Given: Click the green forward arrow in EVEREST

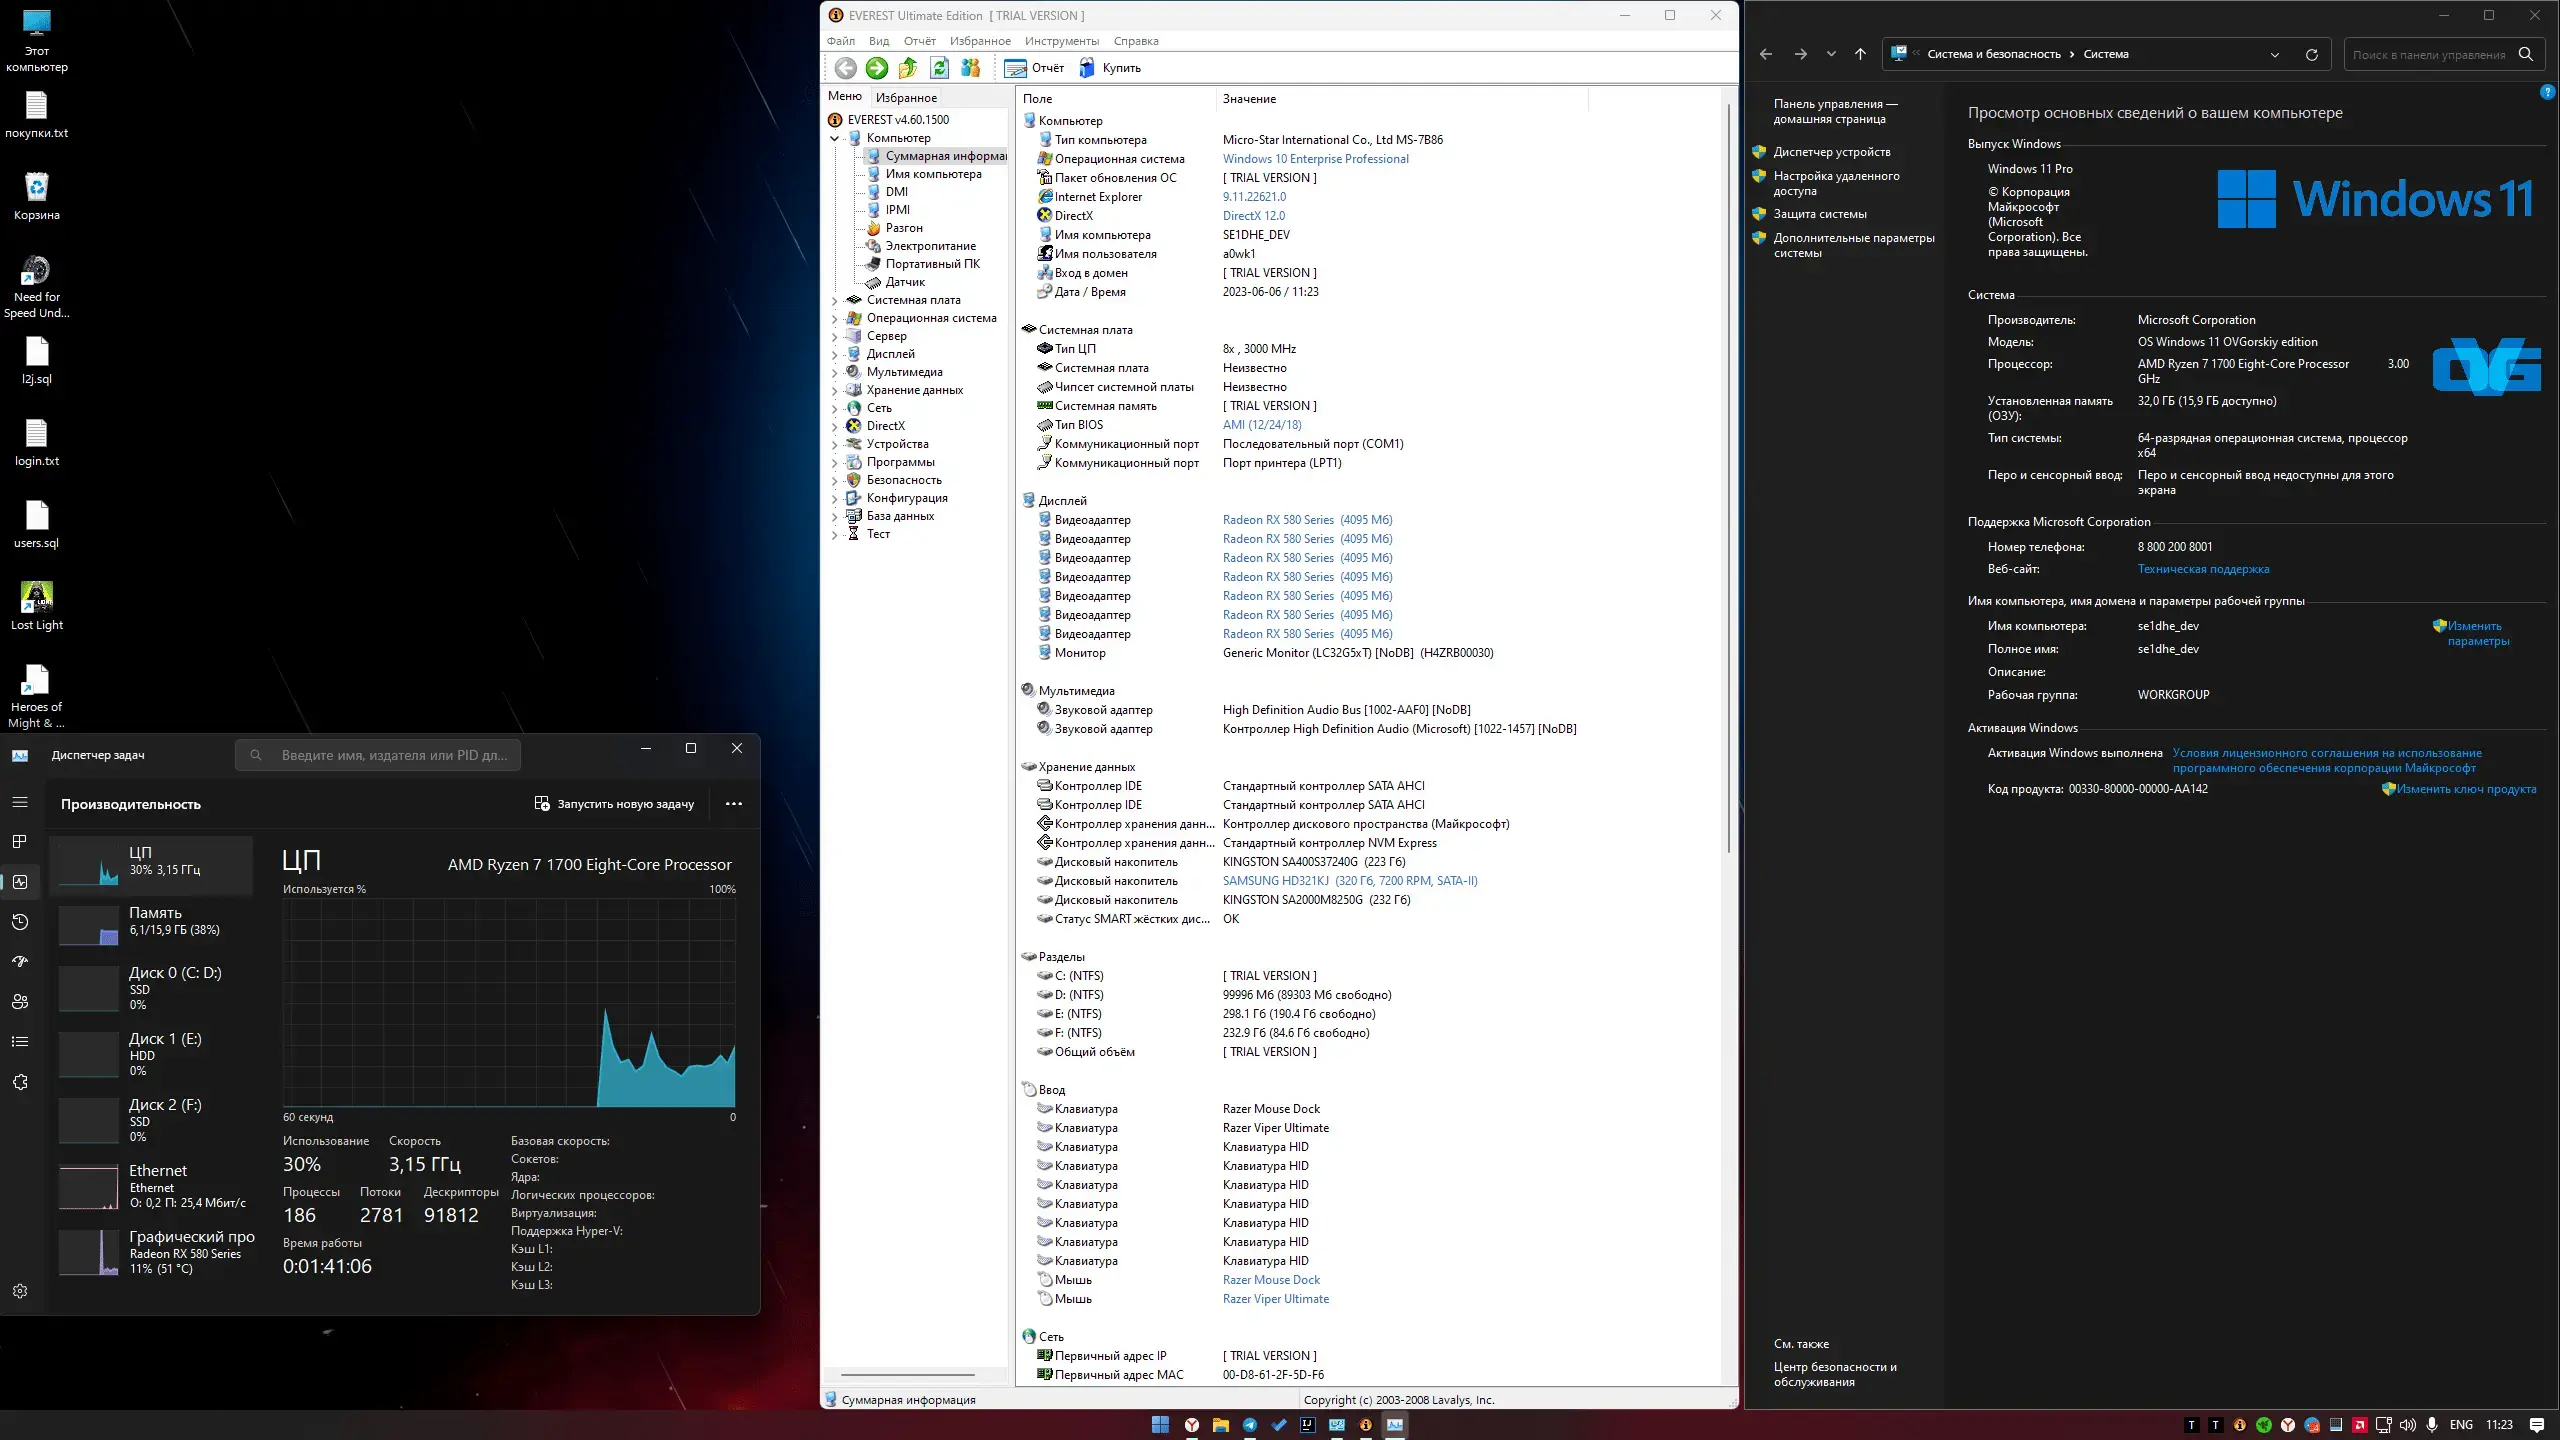Looking at the screenshot, I should click(x=877, y=68).
